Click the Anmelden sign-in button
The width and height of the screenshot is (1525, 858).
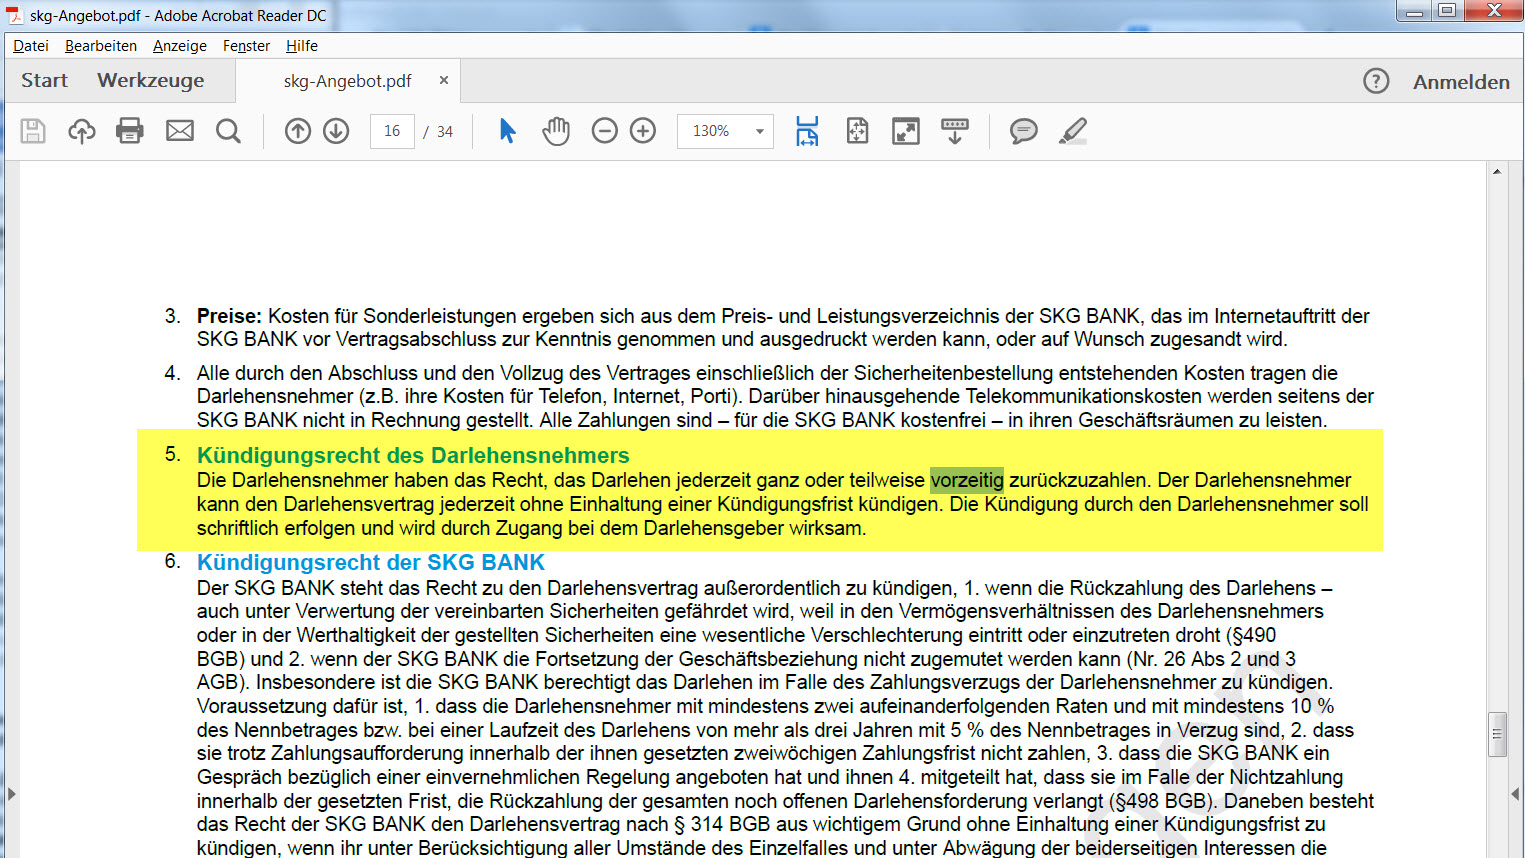pyautogui.click(x=1461, y=82)
